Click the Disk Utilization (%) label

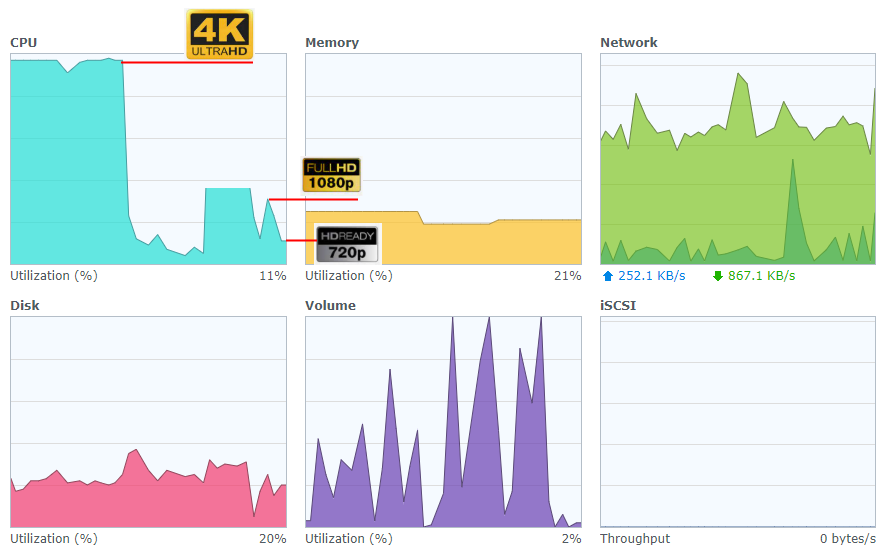(54, 539)
